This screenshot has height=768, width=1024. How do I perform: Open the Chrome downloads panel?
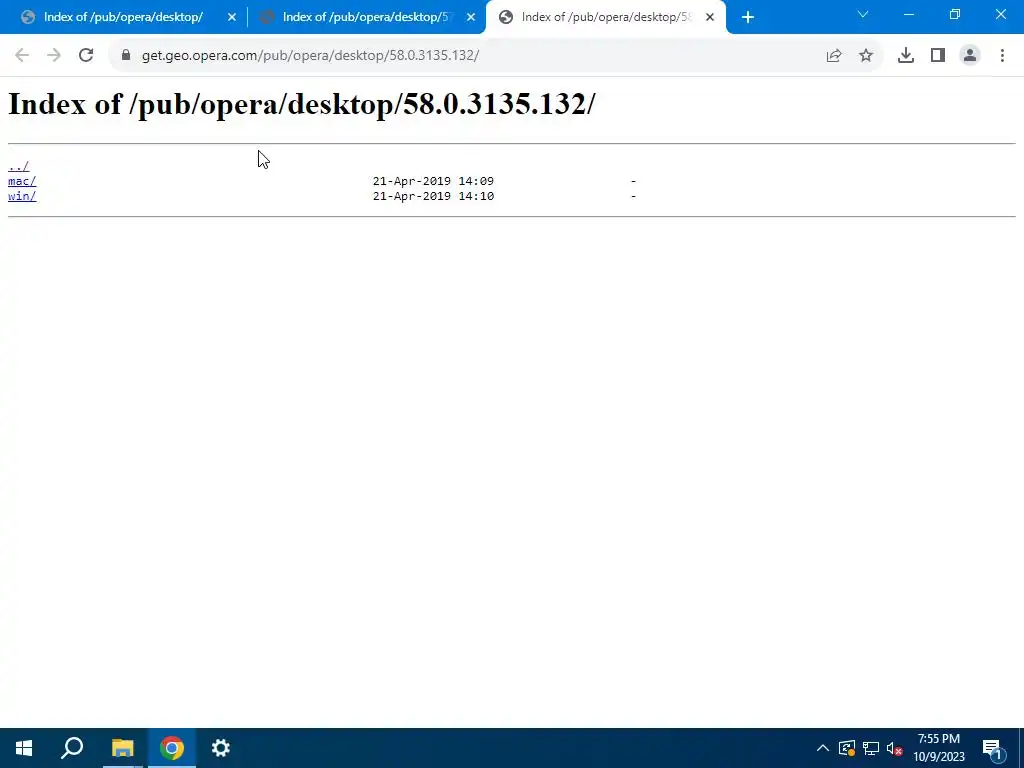(x=906, y=56)
